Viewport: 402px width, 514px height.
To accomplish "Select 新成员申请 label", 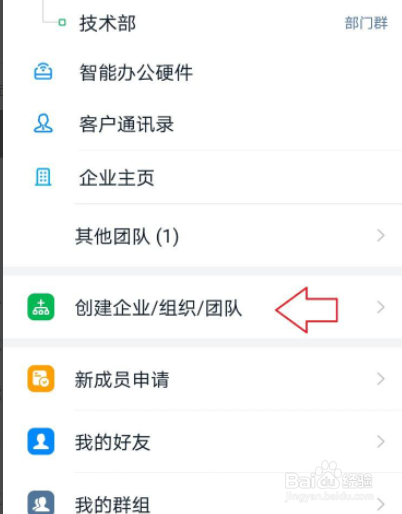I will coord(122,379).
